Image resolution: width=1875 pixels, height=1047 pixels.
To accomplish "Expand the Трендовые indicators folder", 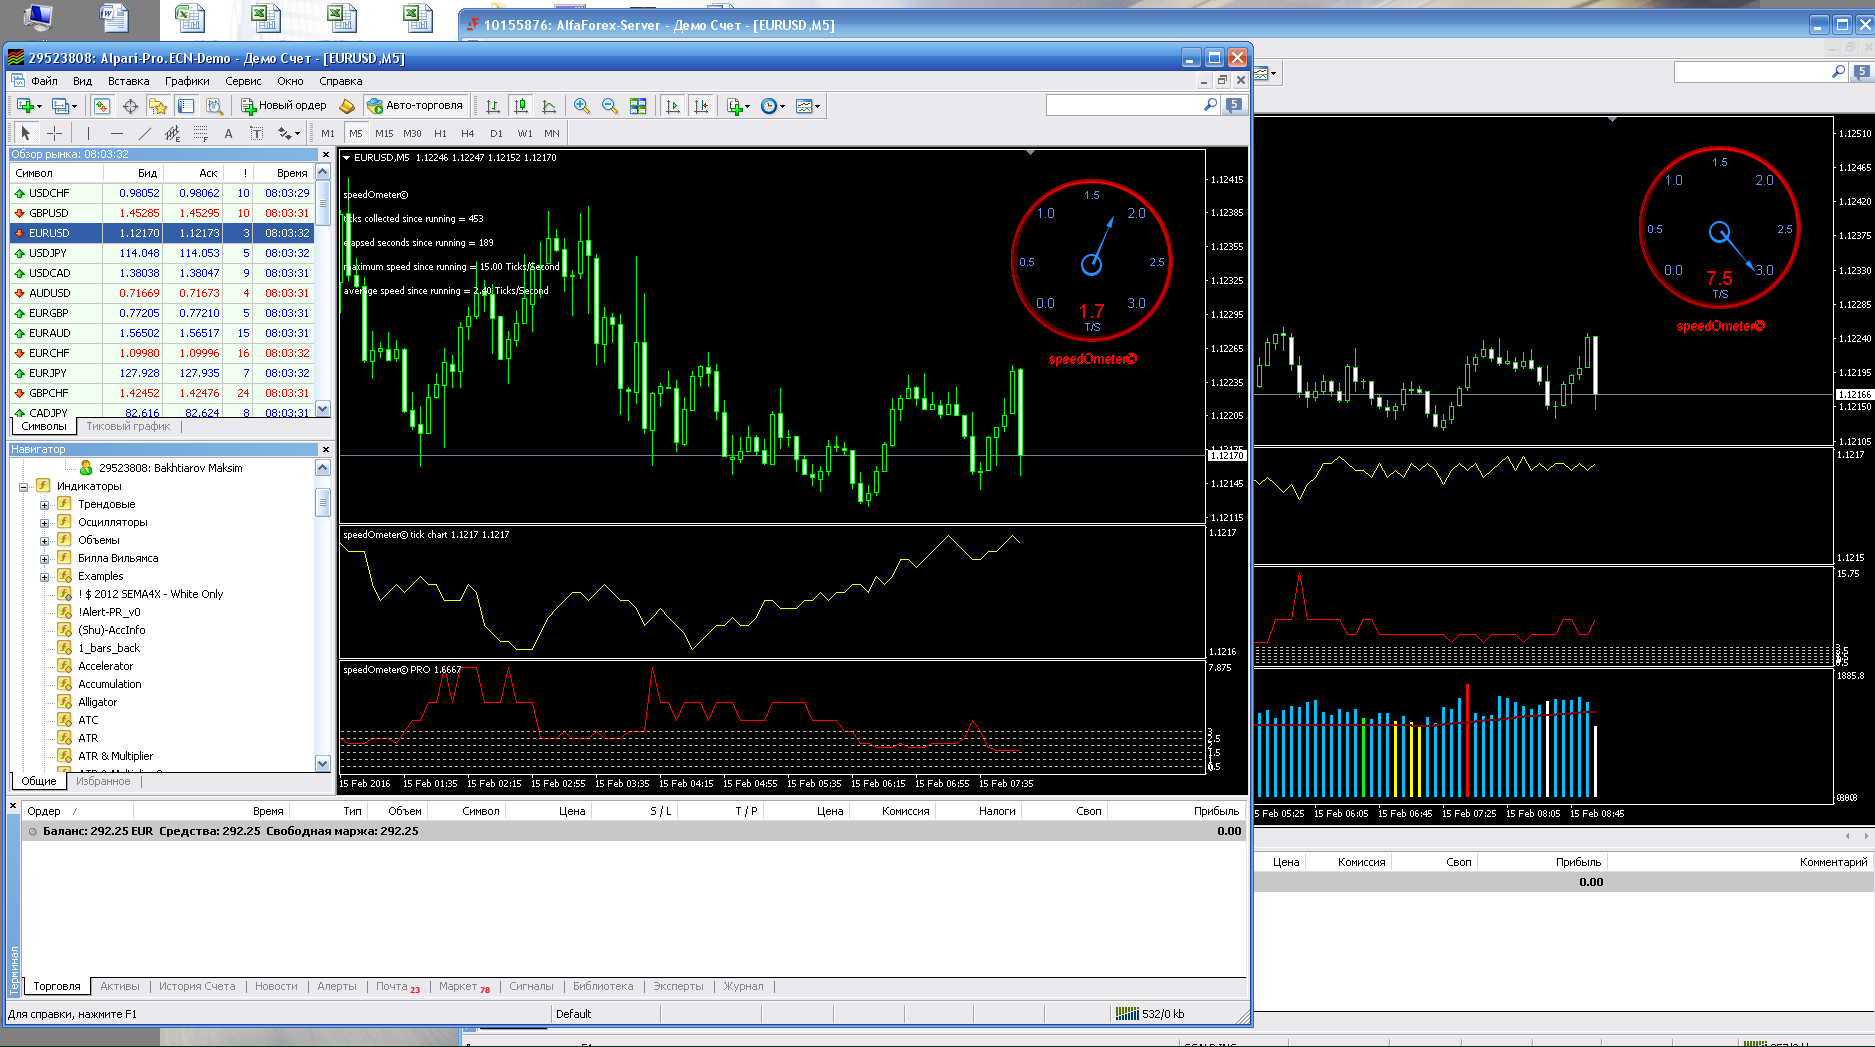I will point(44,505).
